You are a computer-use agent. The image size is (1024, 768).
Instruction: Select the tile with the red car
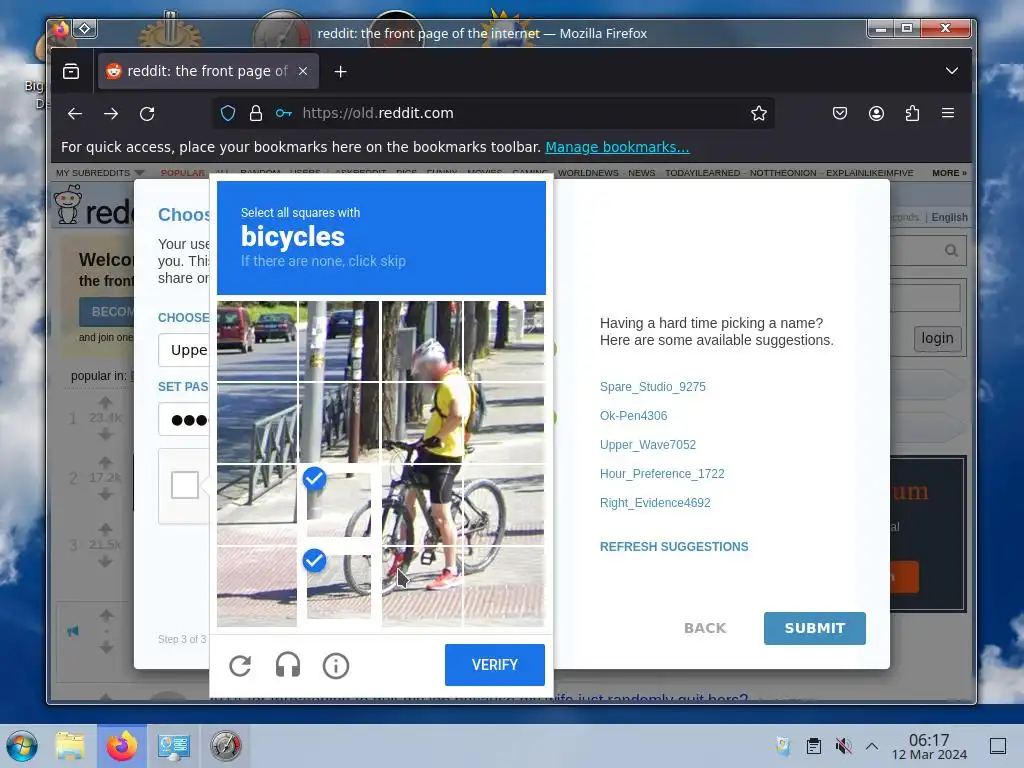click(257, 341)
